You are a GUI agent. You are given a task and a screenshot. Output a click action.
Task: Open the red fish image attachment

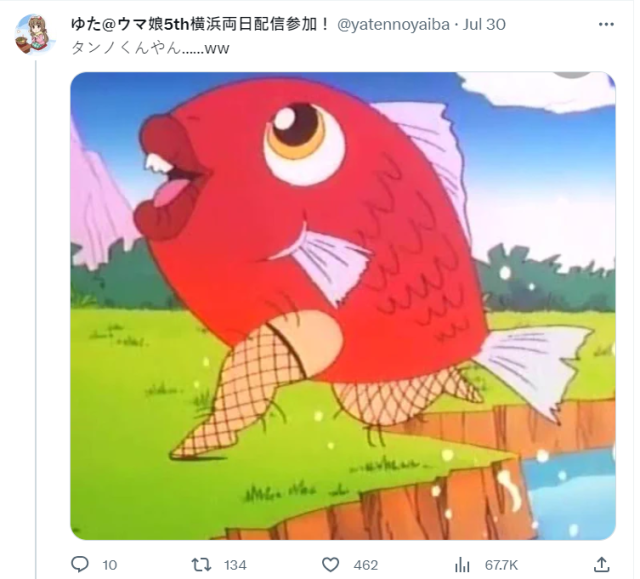click(x=343, y=306)
